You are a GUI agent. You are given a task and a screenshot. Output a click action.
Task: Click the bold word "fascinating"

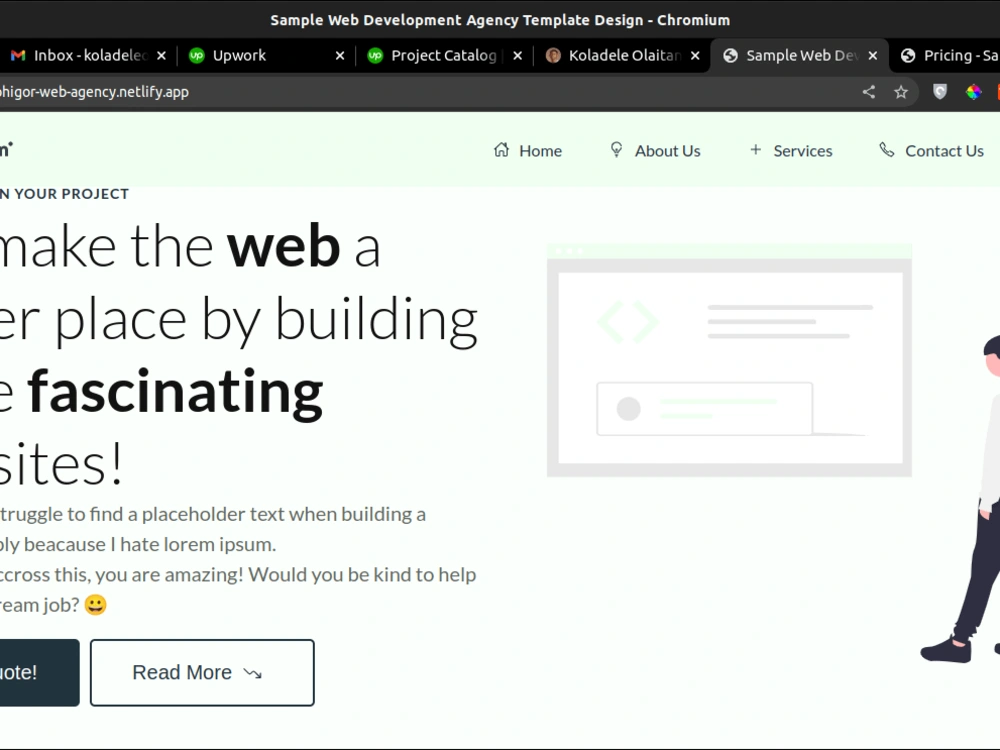coord(175,392)
